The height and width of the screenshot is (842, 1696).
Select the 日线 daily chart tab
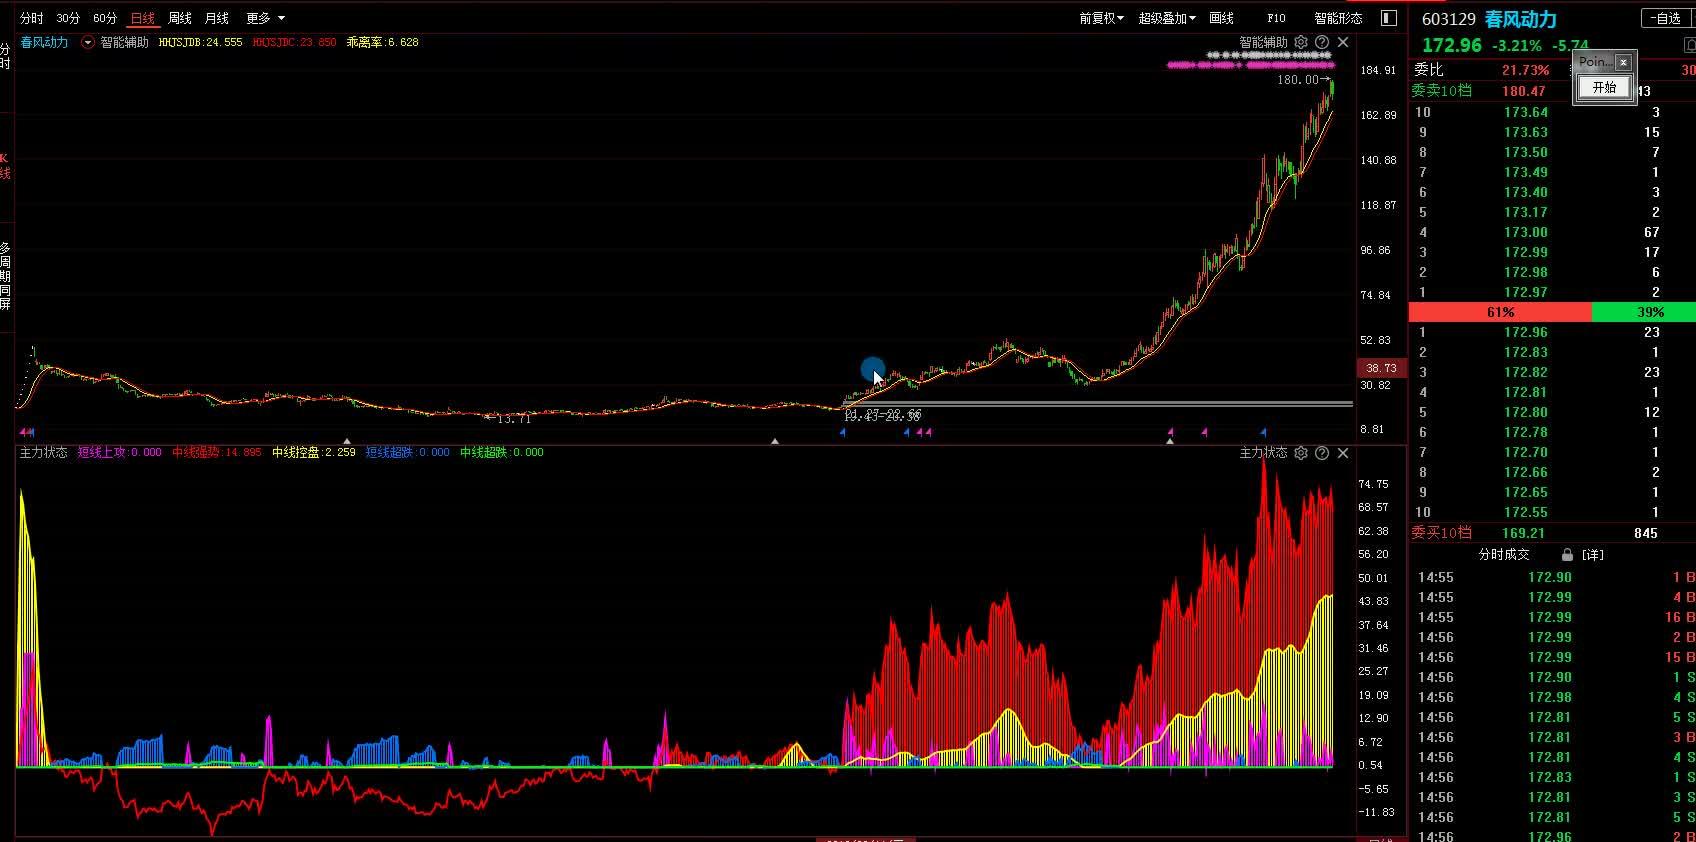pos(143,18)
